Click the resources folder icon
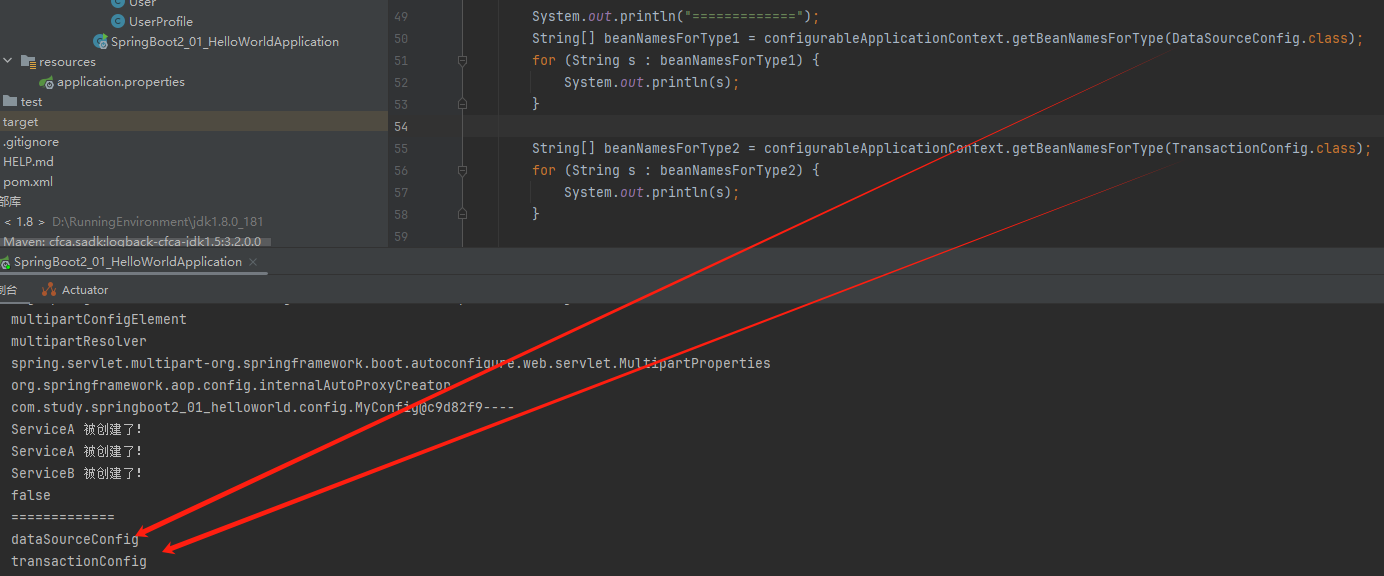 [x=28, y=61]
